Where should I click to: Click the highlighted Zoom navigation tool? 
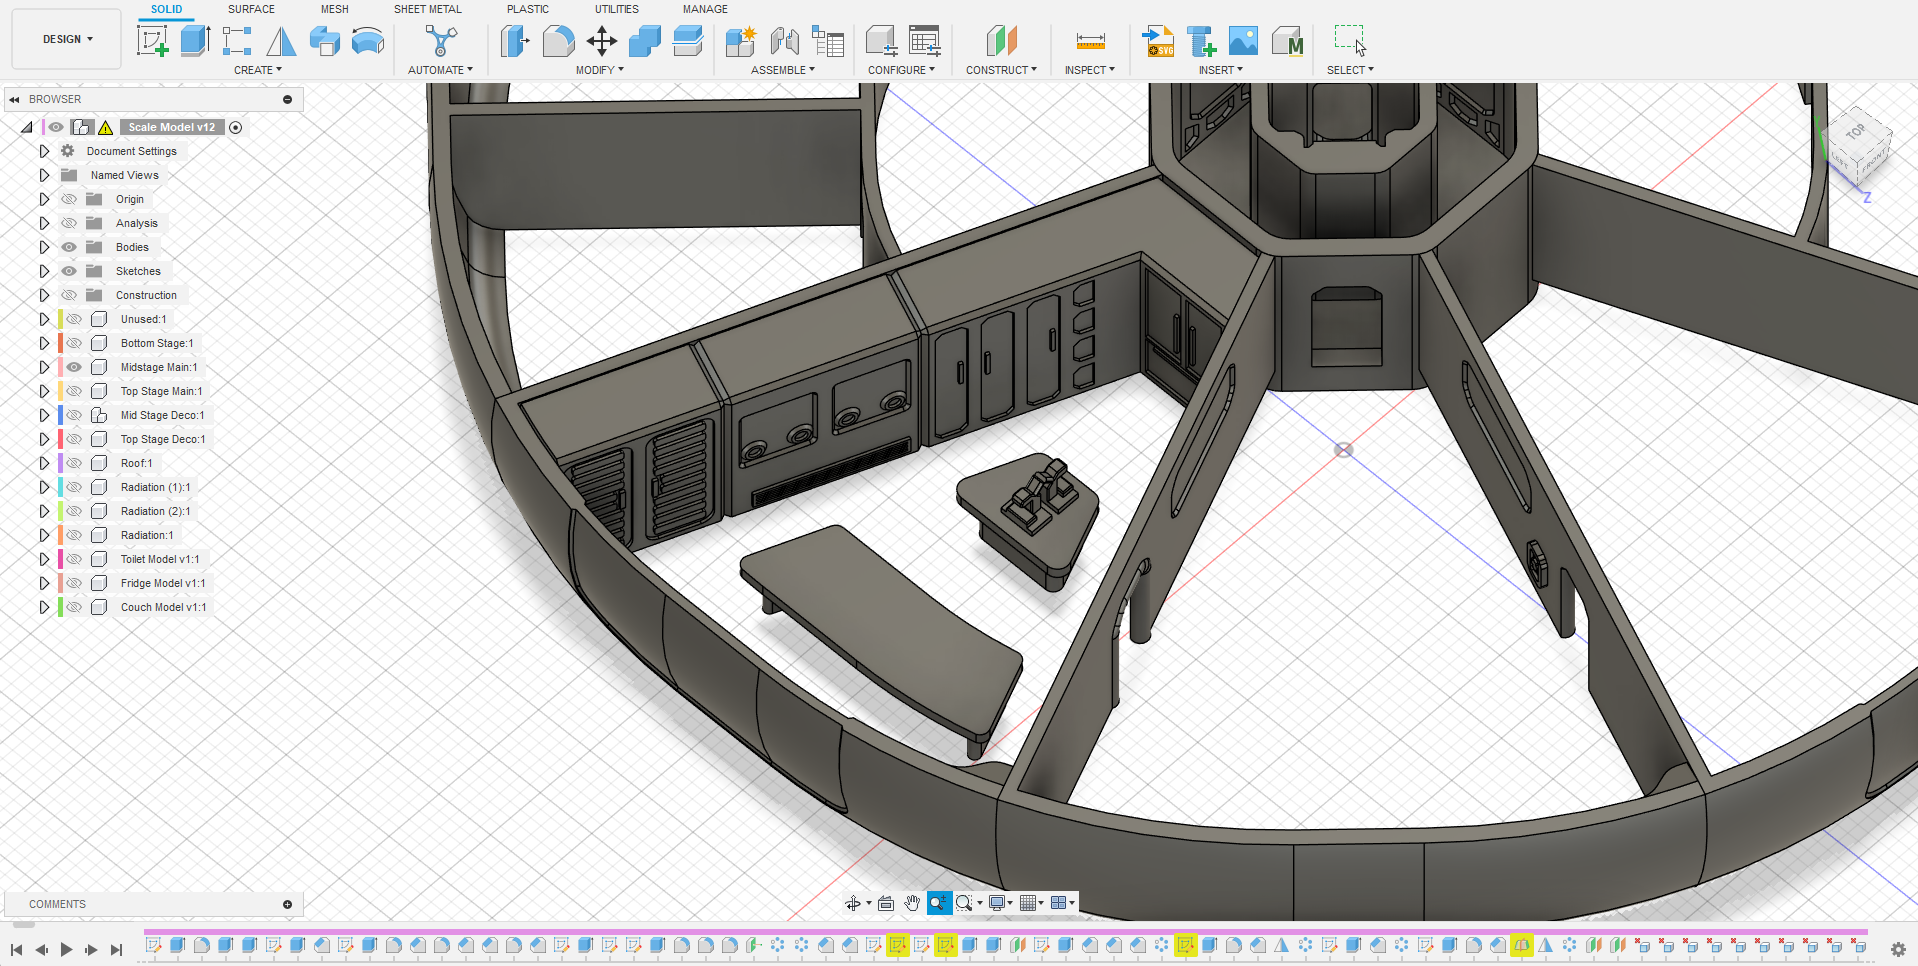pyautogui.click(x=938, y=903)
